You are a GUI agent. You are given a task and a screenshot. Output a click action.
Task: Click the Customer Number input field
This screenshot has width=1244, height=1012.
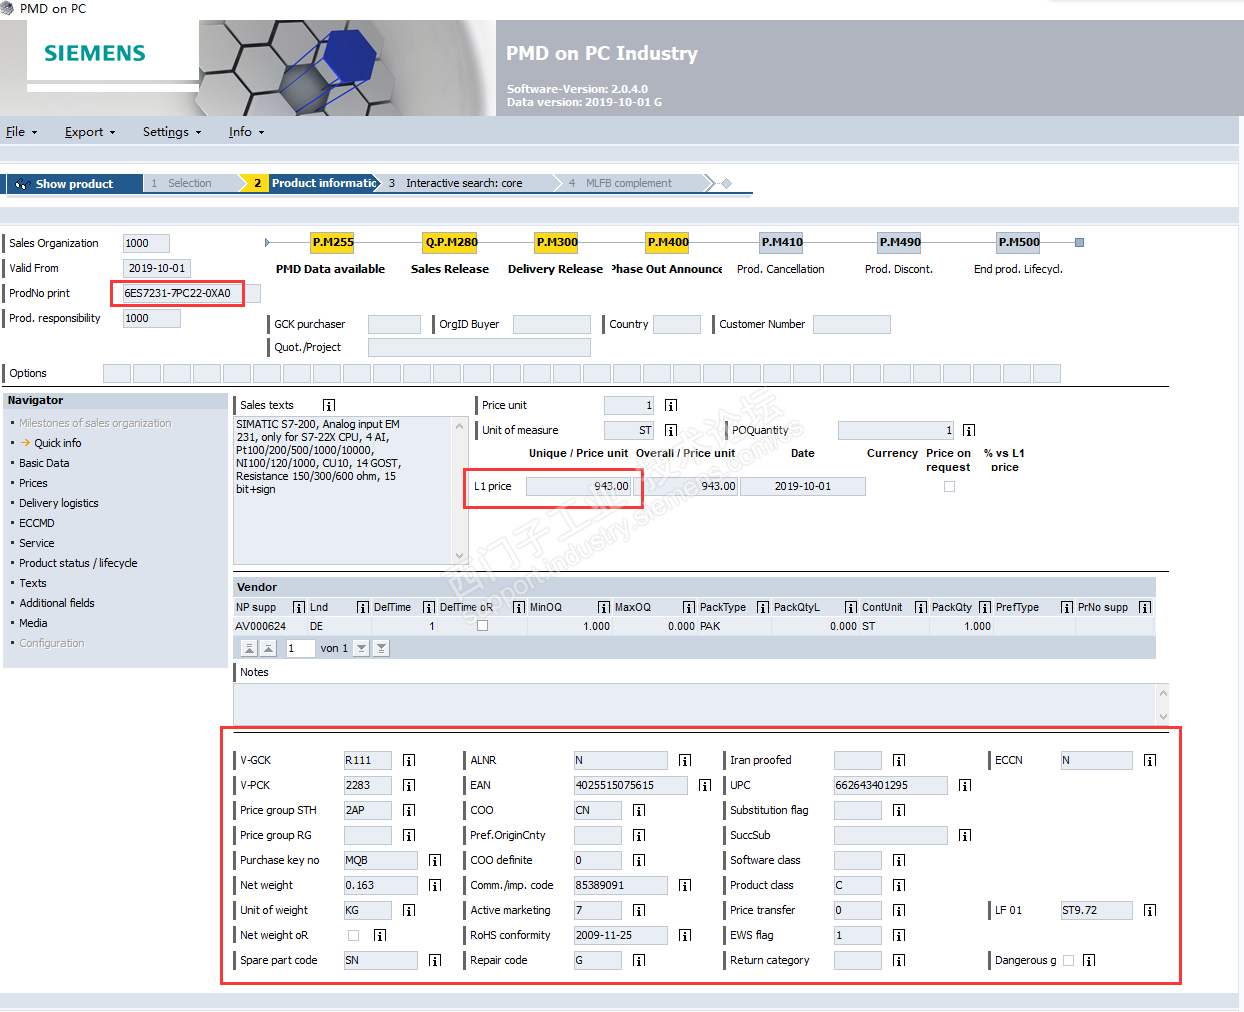click(x=852, y=324)
